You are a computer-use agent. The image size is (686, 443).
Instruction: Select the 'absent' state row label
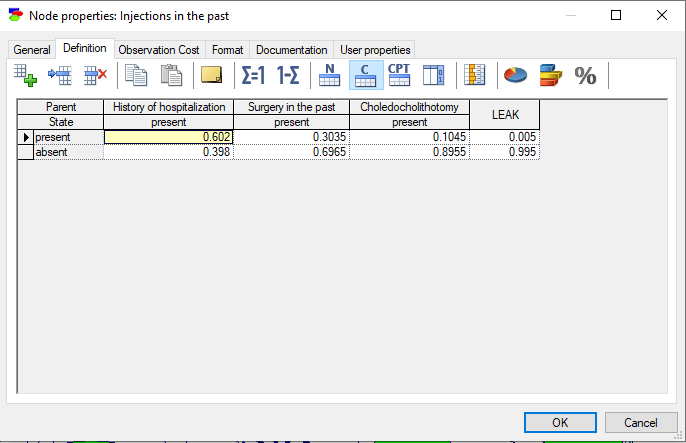[x=69, y=152]
